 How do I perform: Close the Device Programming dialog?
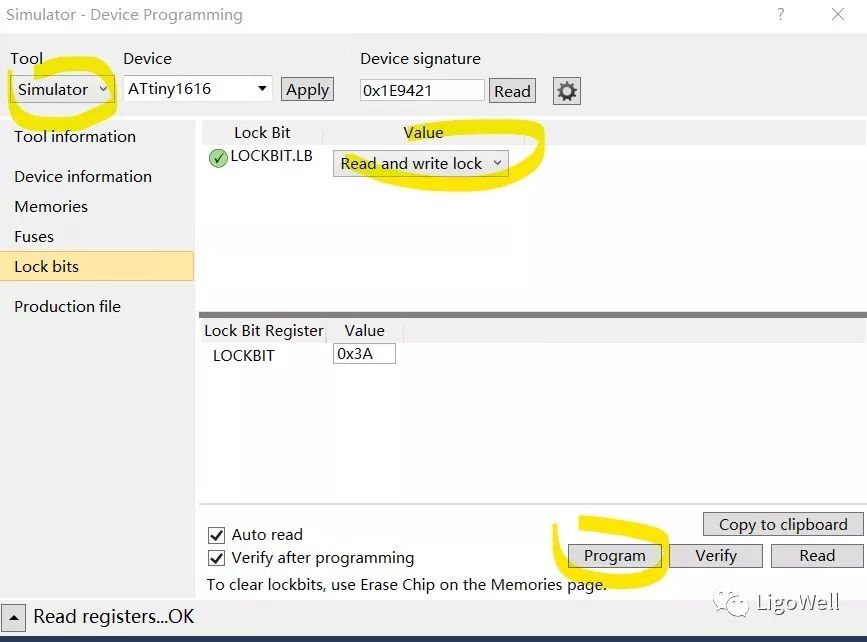point(838,14)
